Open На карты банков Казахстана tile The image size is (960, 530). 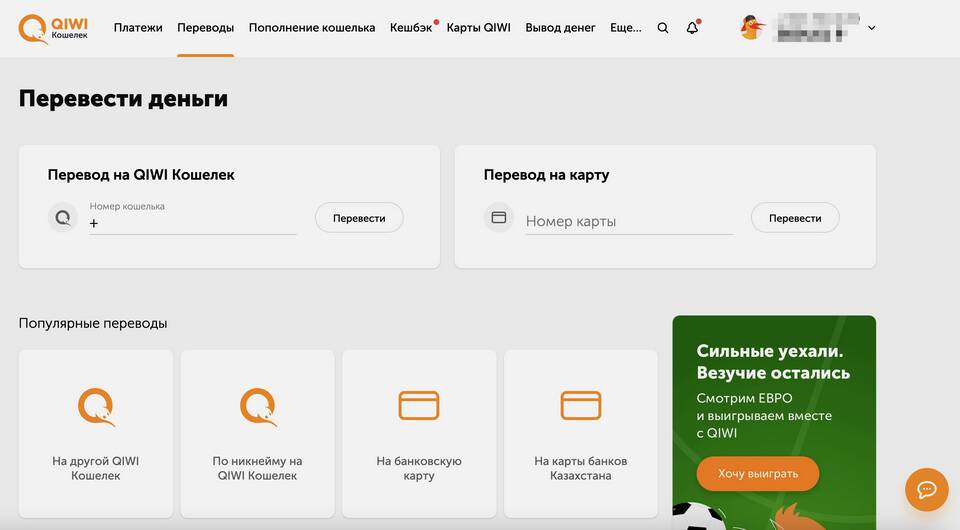coord(581,432)
